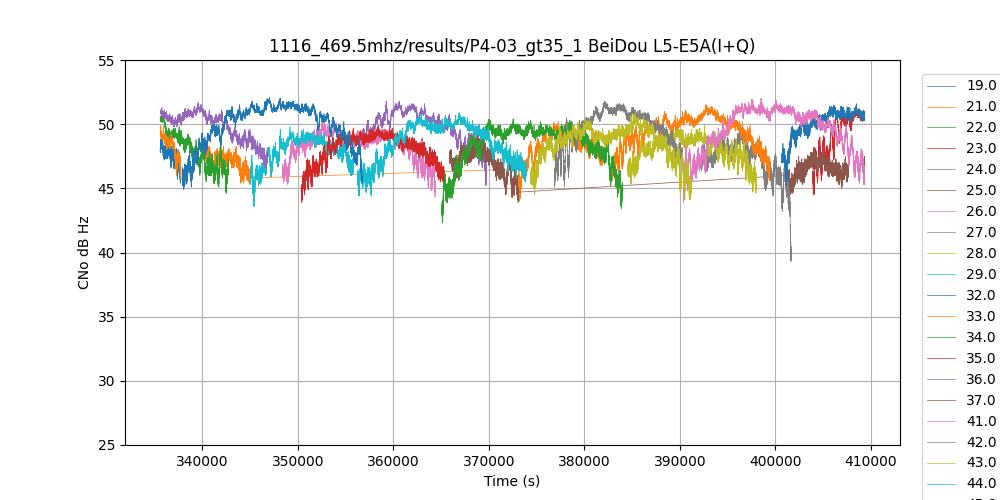Select the 21.0 legend line marker

tap(942, 106)
